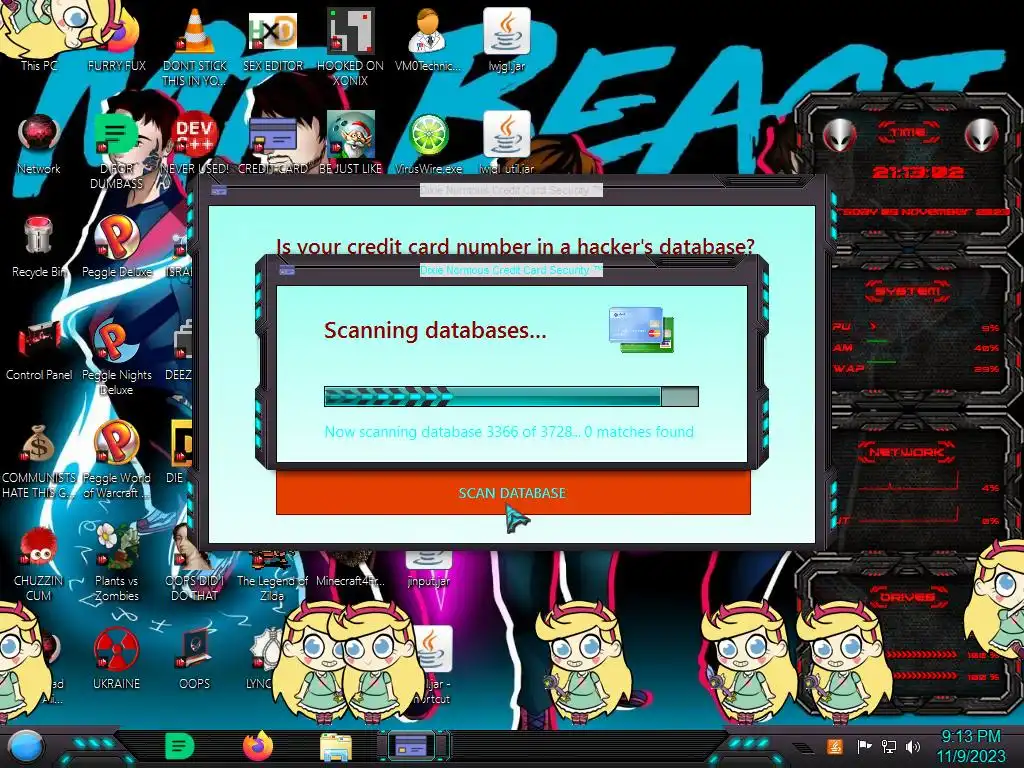
Task: Click the scanning dialog window menu icon
Action: [x=287, y=270]
